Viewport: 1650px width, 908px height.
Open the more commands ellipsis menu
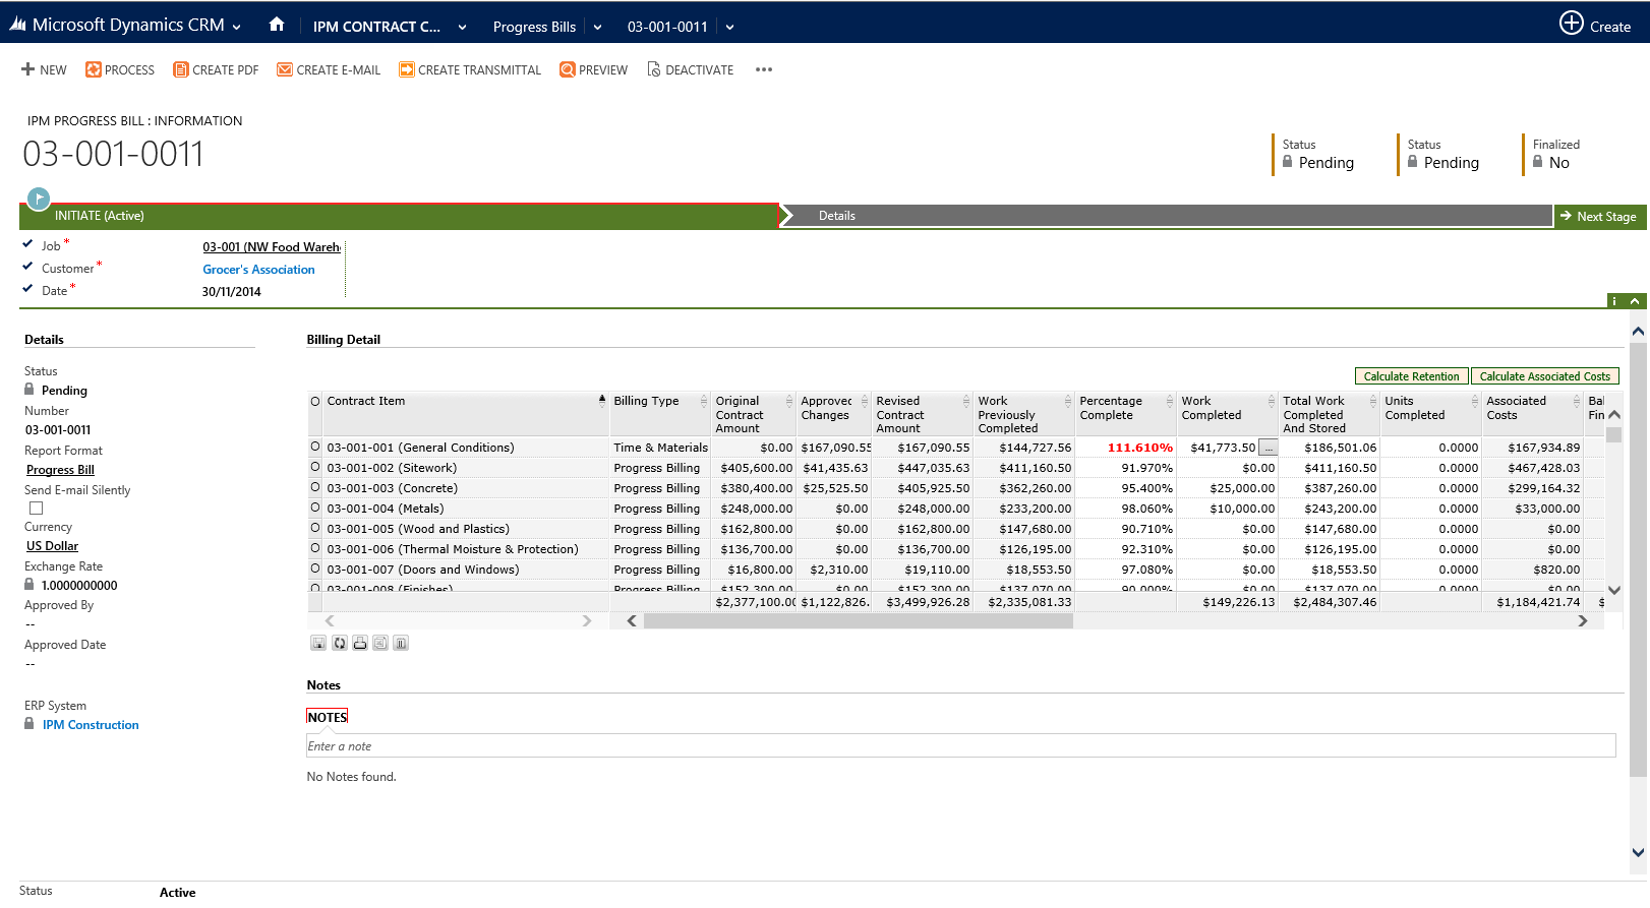763,69
